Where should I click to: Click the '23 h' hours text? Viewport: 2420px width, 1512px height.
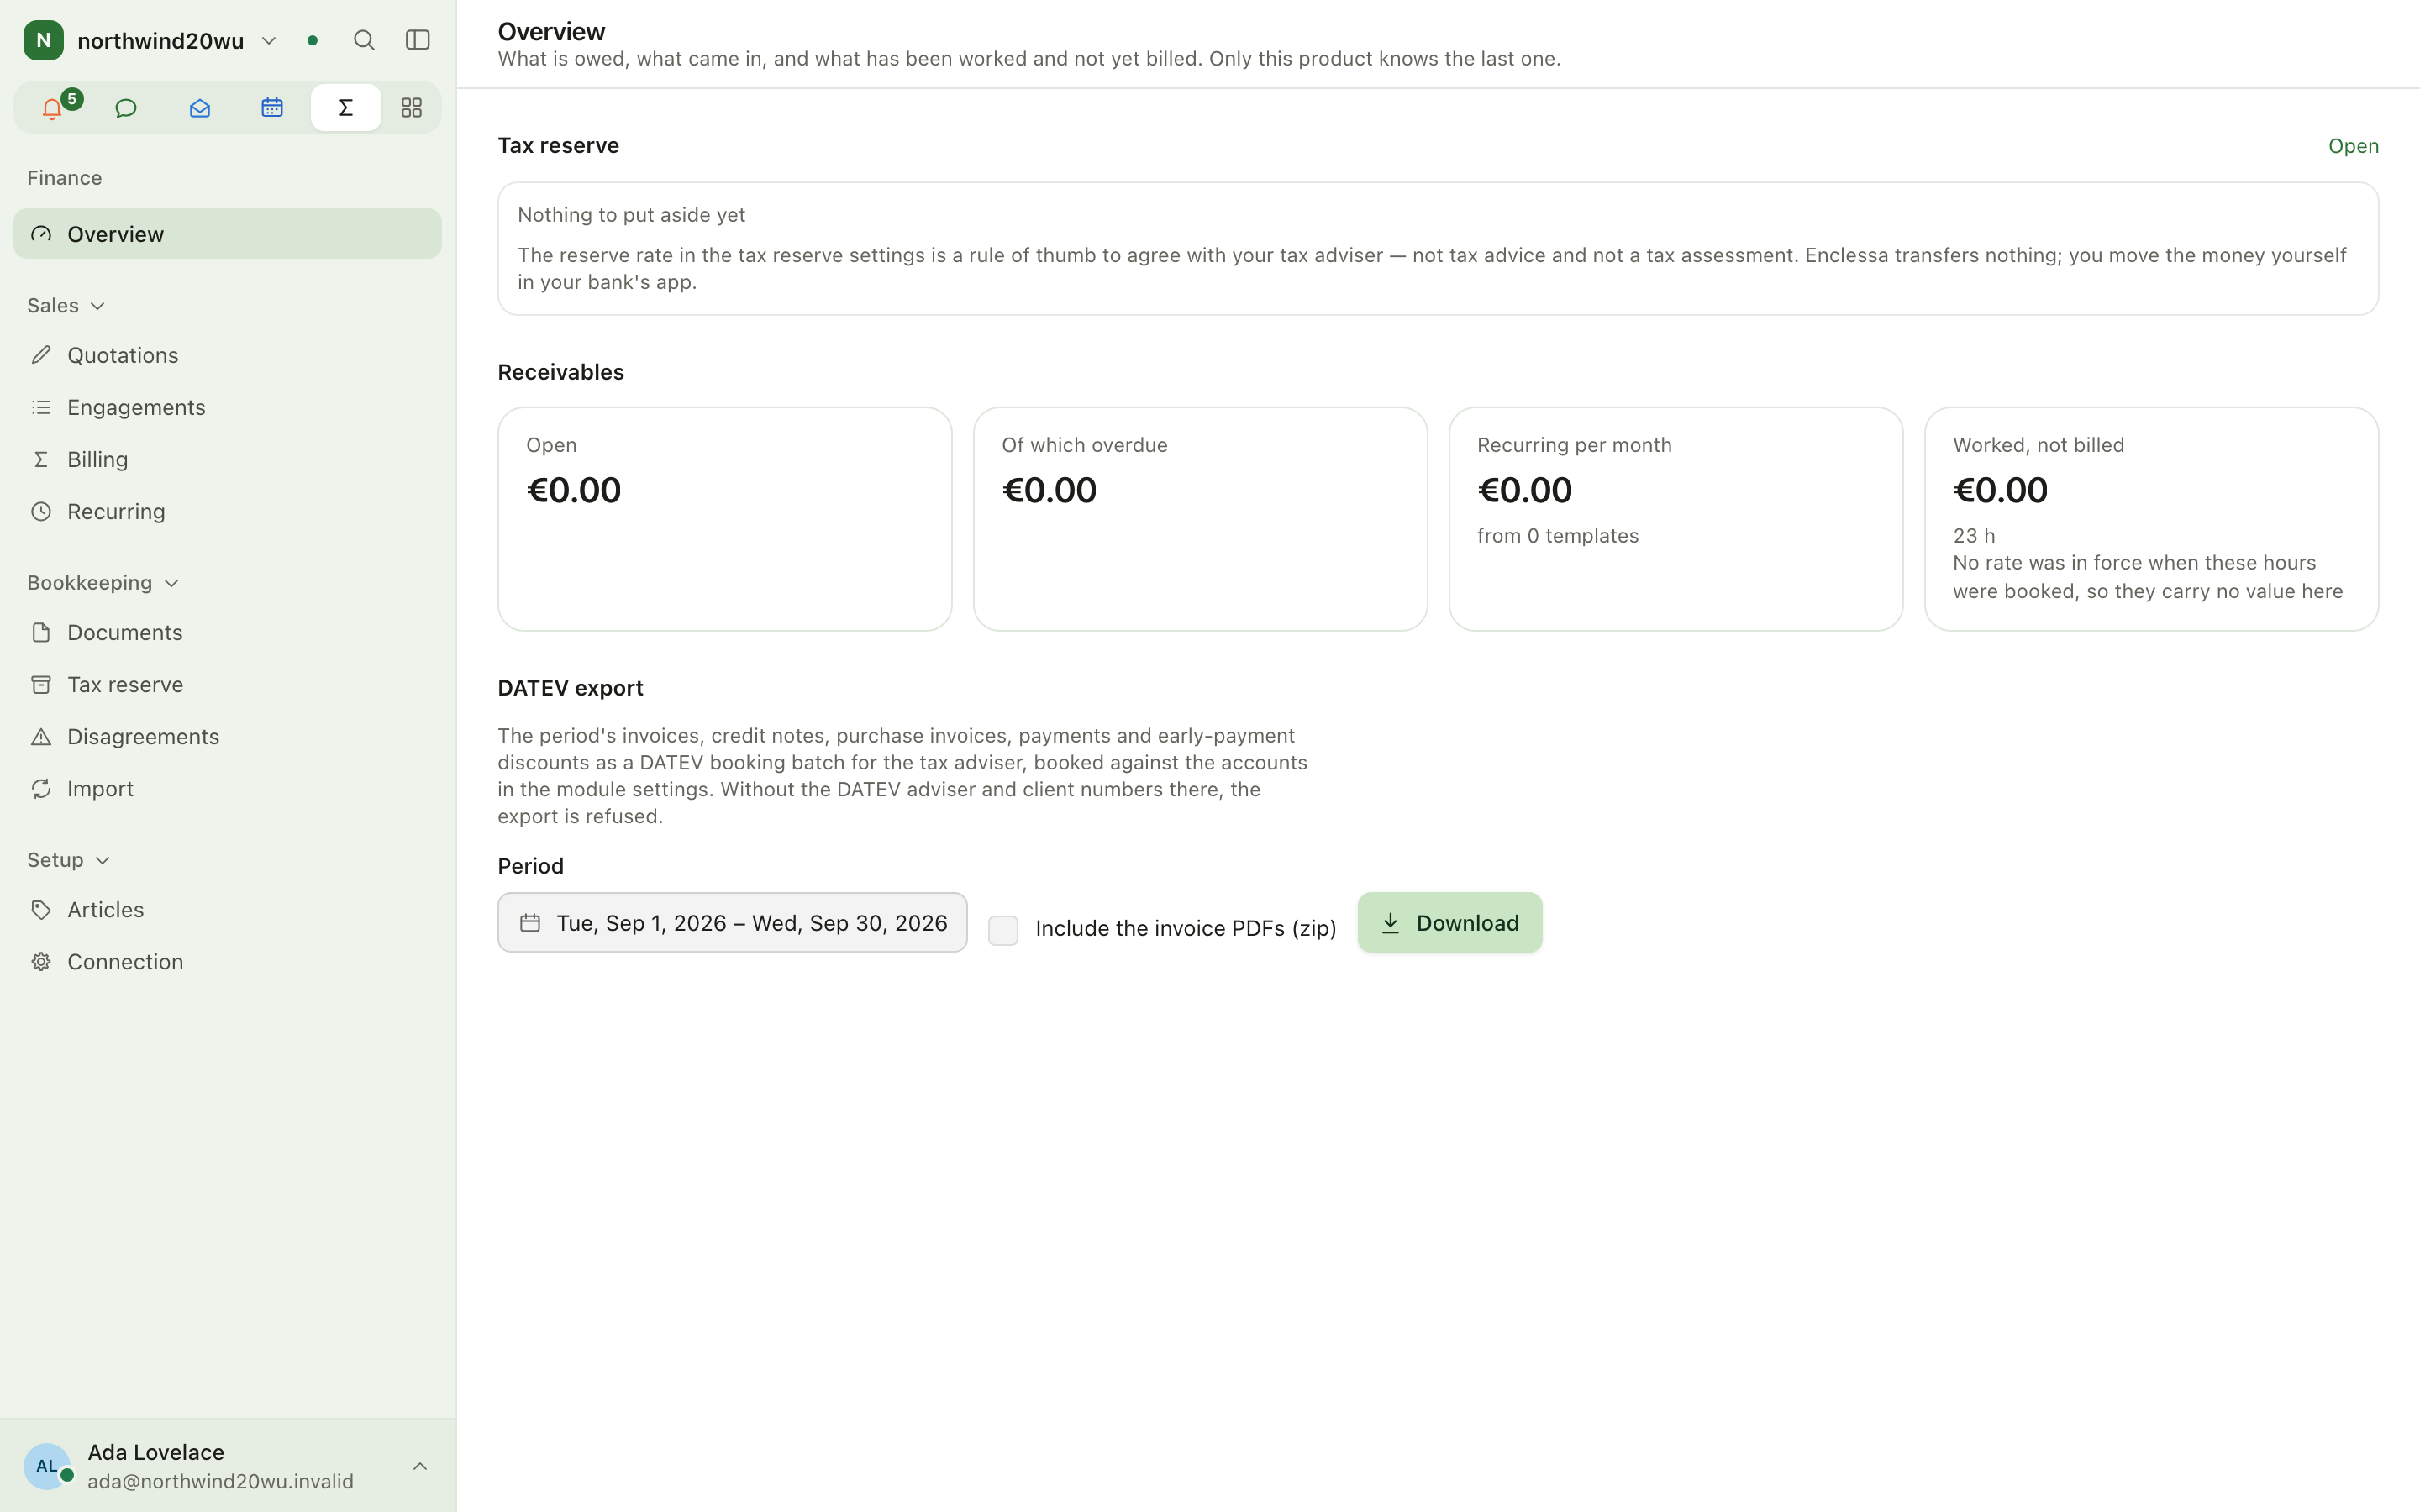1973,536
